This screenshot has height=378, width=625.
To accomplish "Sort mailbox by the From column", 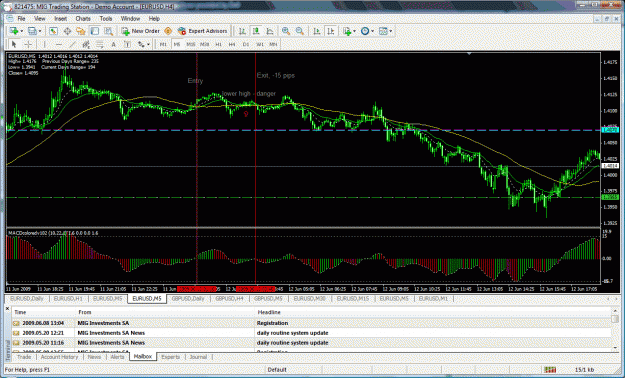I will pyautogui.click(x=165, y=312).
